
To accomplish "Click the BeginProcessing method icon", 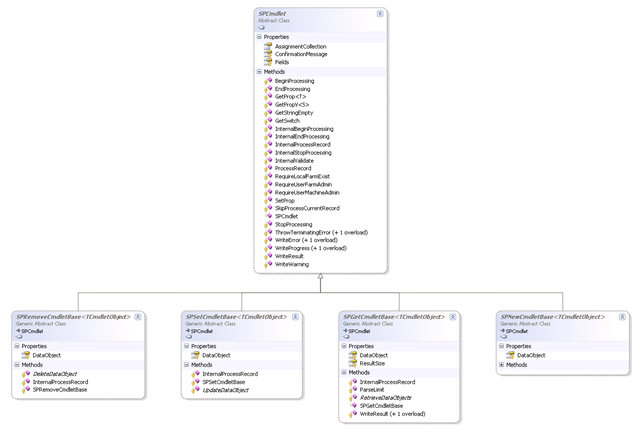I will pyautogui.click(x=268, y=81).
